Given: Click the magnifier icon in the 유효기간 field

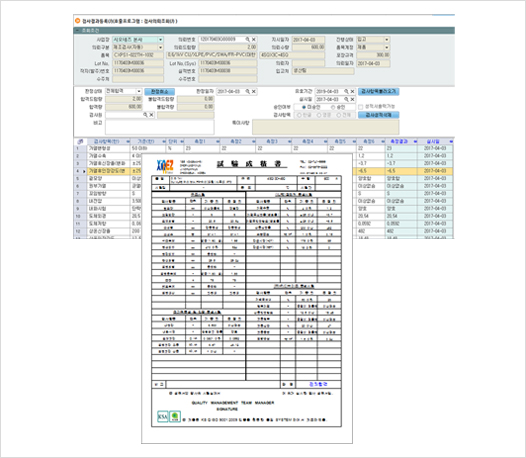Looking at the screenshot, I should click(x=346, y=92).
